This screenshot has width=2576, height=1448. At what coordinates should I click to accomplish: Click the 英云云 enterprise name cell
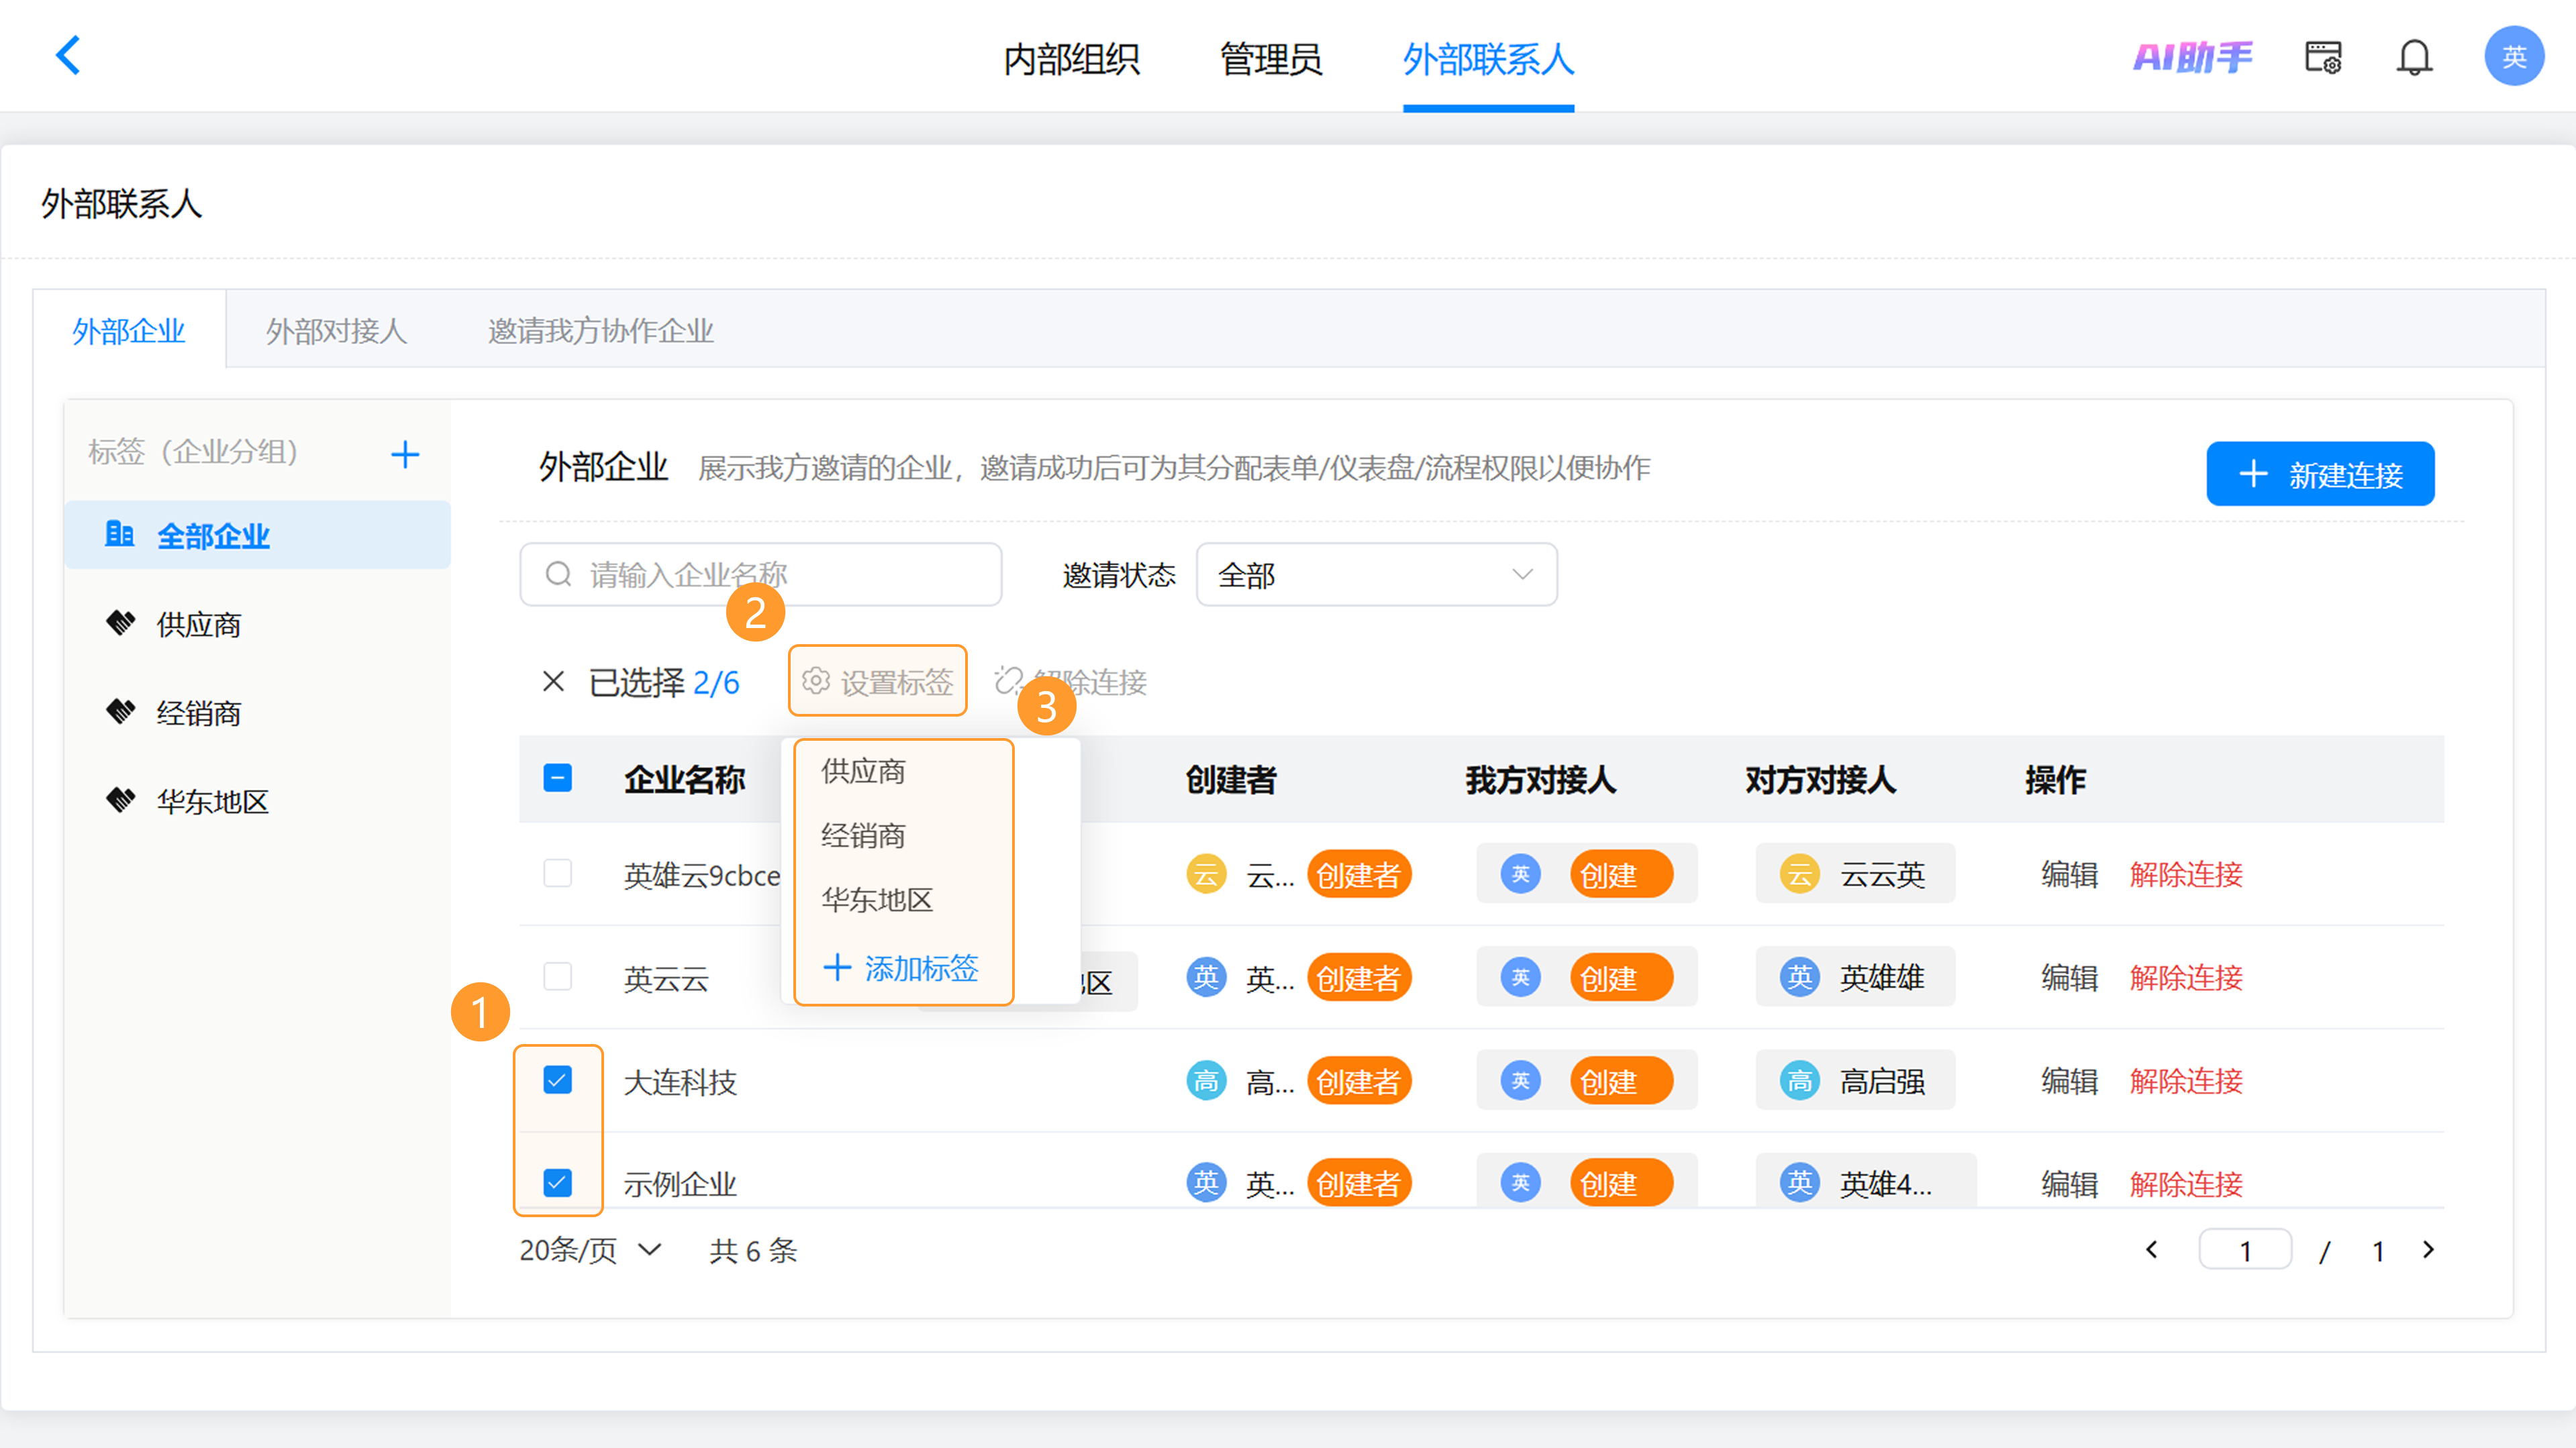coord(666,978)
